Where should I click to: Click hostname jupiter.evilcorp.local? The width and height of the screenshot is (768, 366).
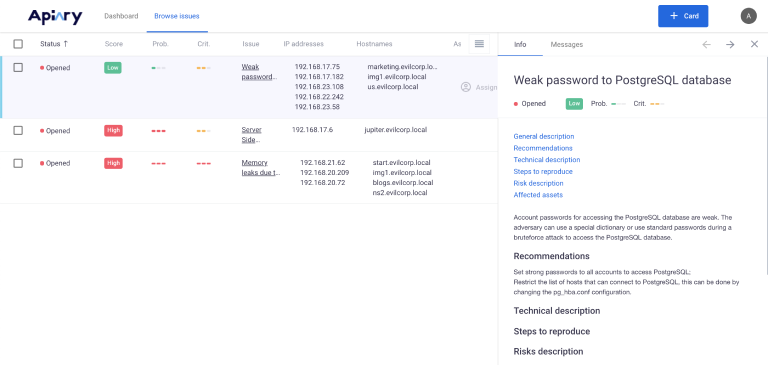pyautogui.click(x=395, y=130)
